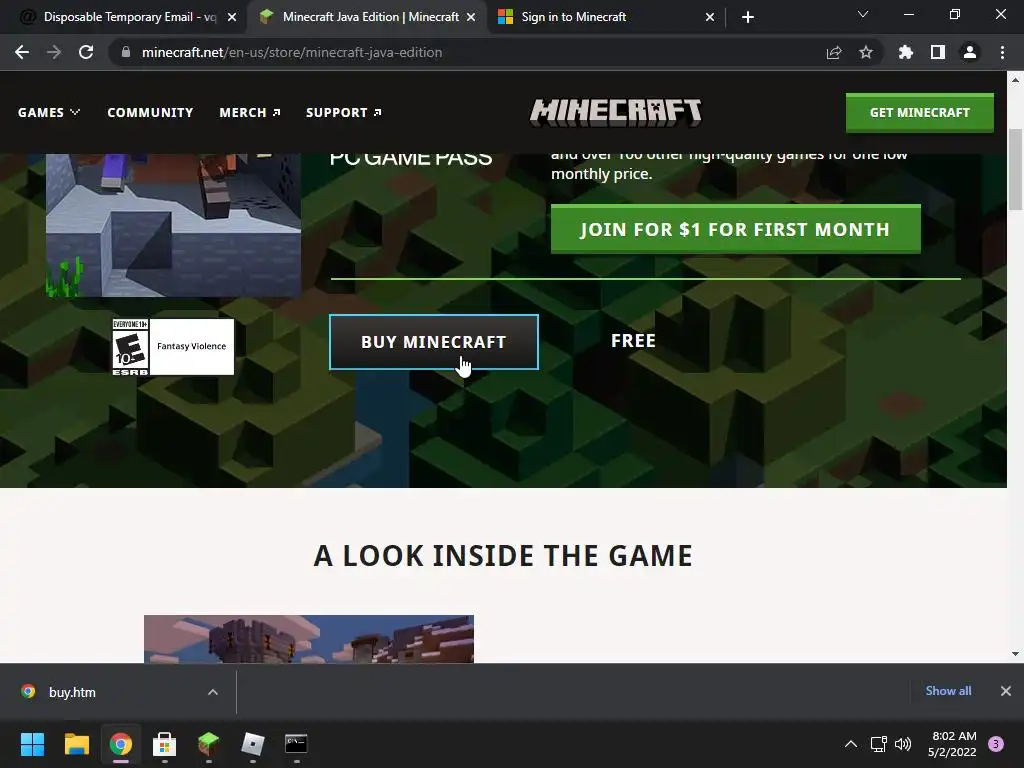
Task: Click the ESRB Everyone 10+ rating badge
Action: (173, 347)
